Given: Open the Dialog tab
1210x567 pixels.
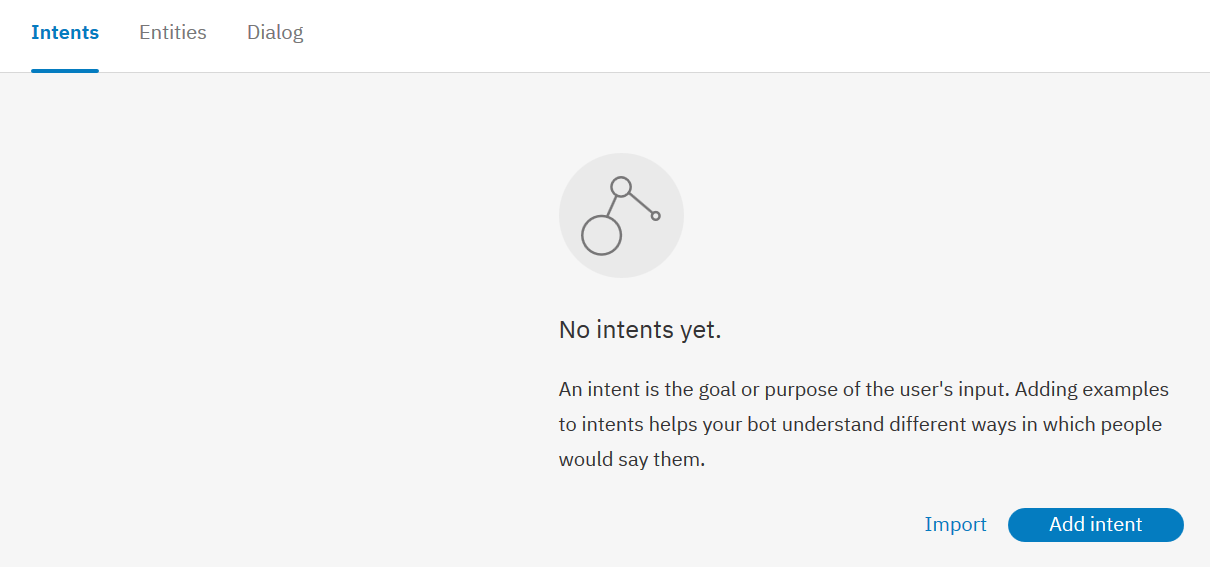Looking at the screenshot, I should [x=275, y=32].
